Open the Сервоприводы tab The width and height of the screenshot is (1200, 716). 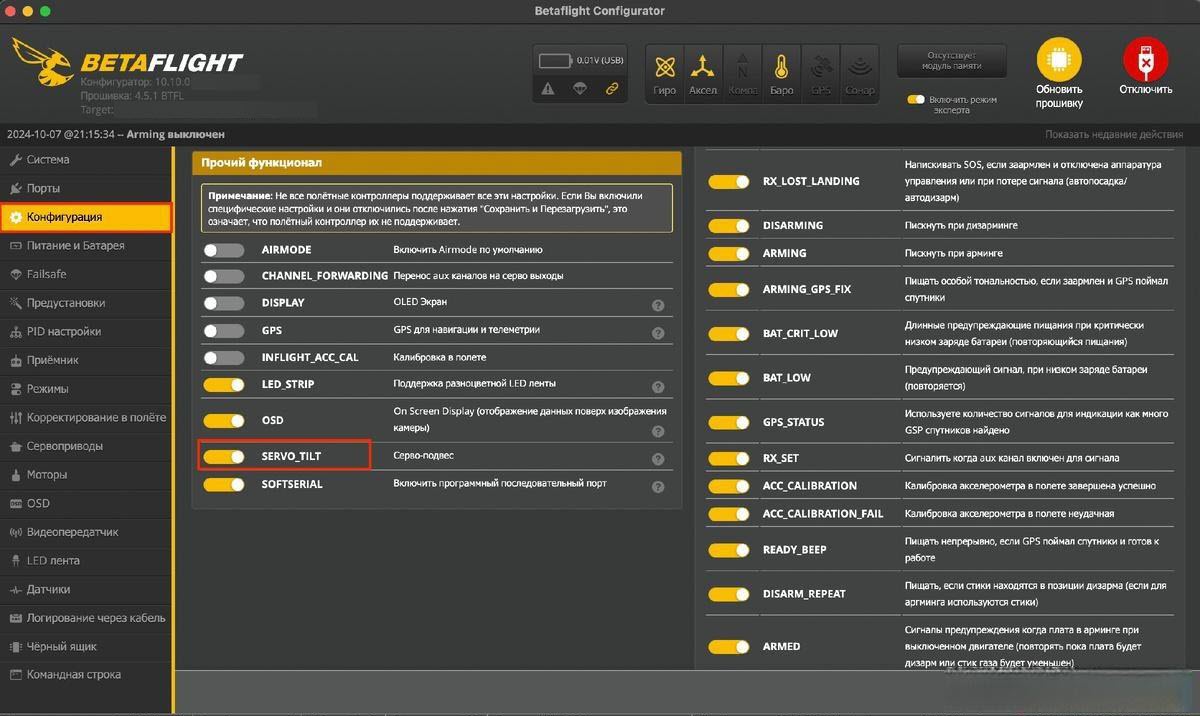click(86, 446)
